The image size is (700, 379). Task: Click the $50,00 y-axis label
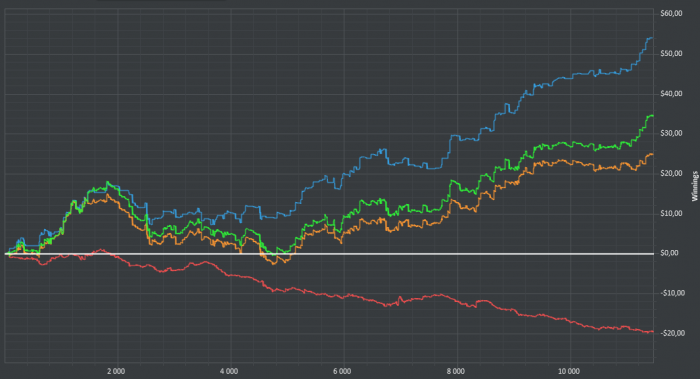671,54
